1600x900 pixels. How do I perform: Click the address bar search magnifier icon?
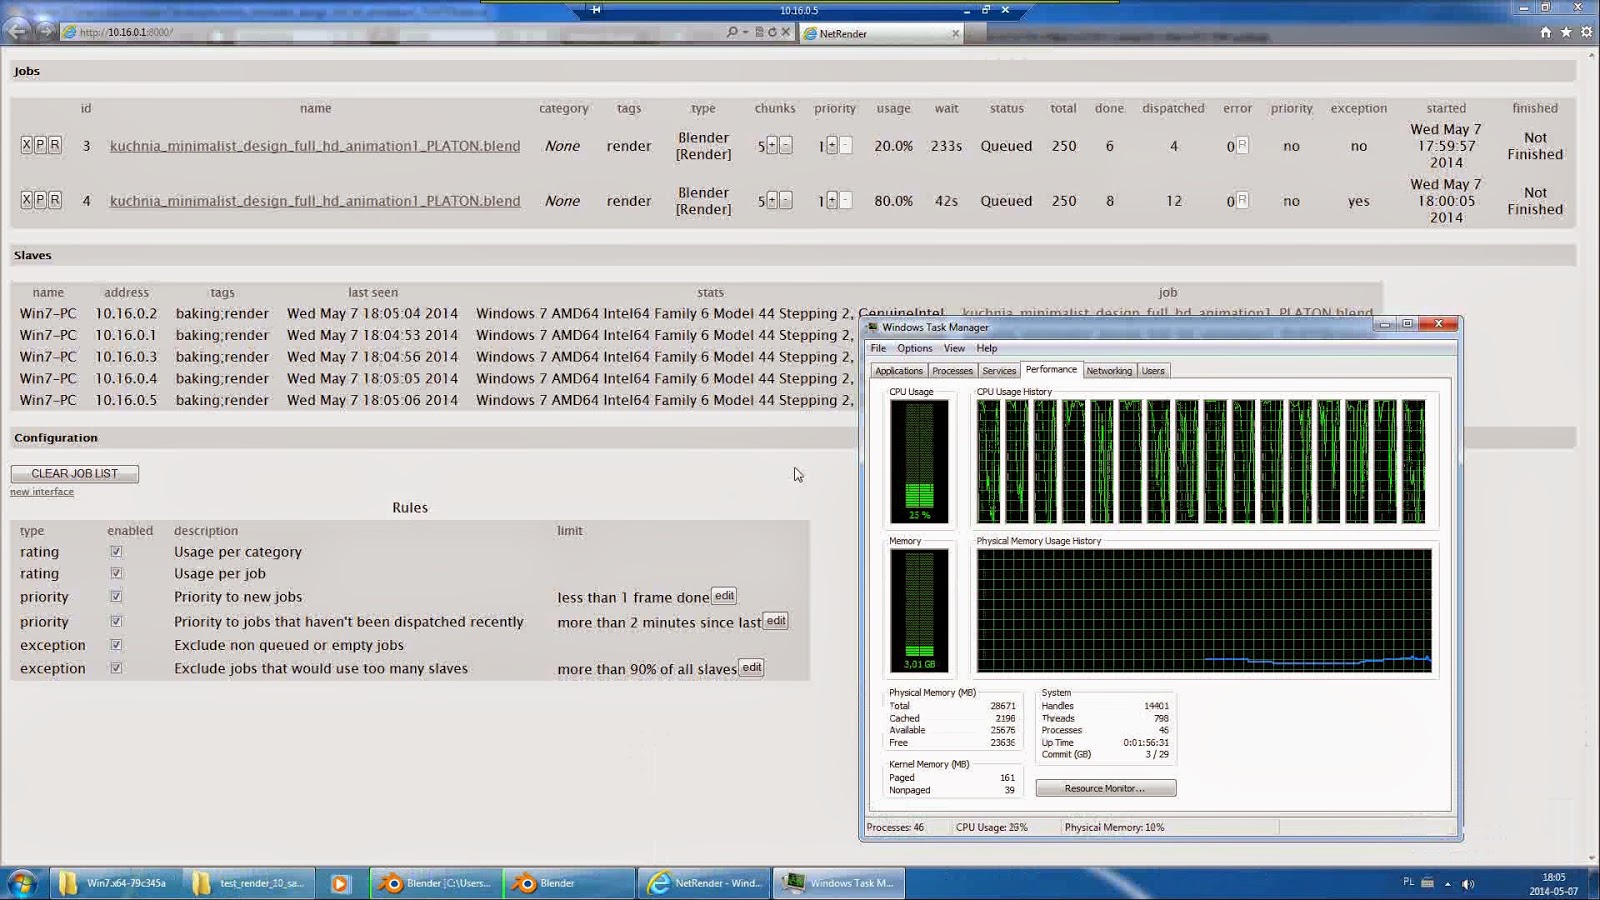(732, 33)
